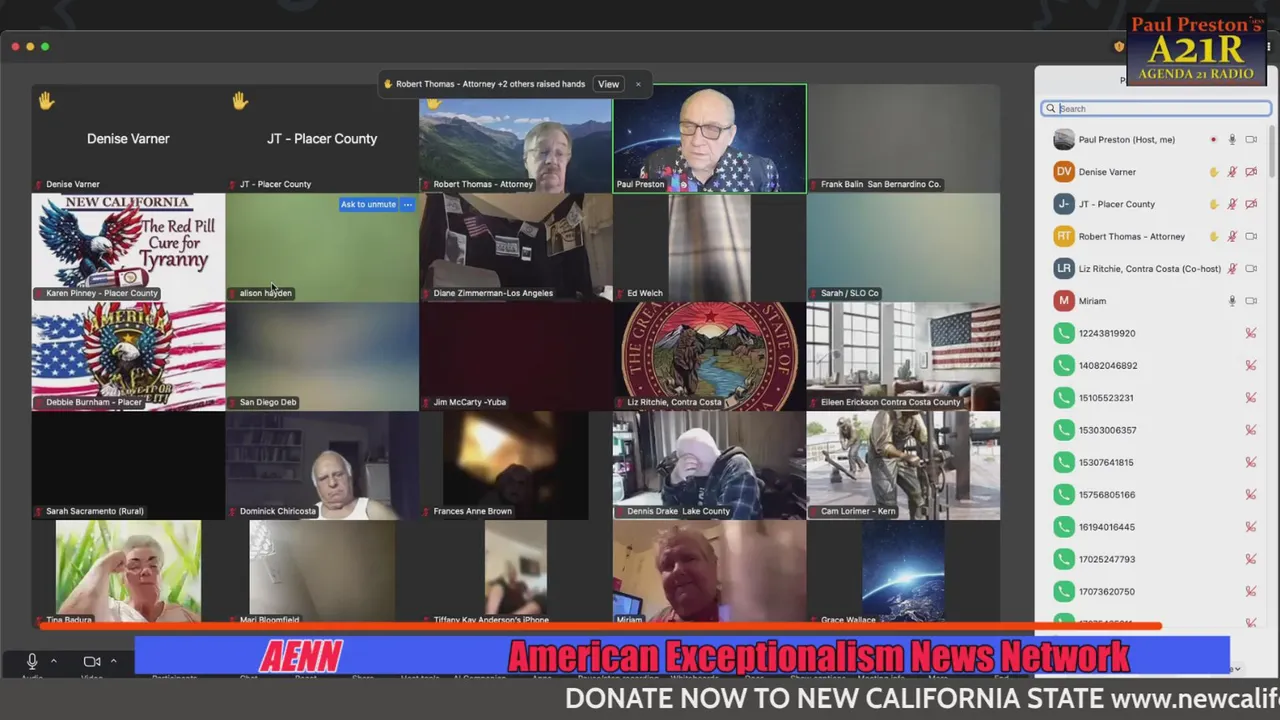Viewport: 1280px width, 720px height.
Task: Click raised hand icon on JT - Placer County tile
Action: tap(240, 101)
